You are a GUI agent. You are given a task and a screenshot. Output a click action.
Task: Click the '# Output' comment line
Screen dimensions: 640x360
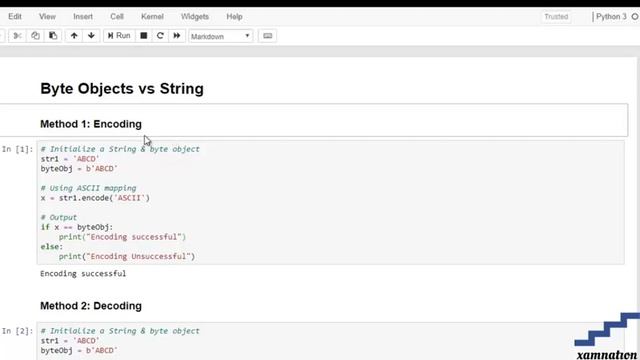click(x=59, y=218)
